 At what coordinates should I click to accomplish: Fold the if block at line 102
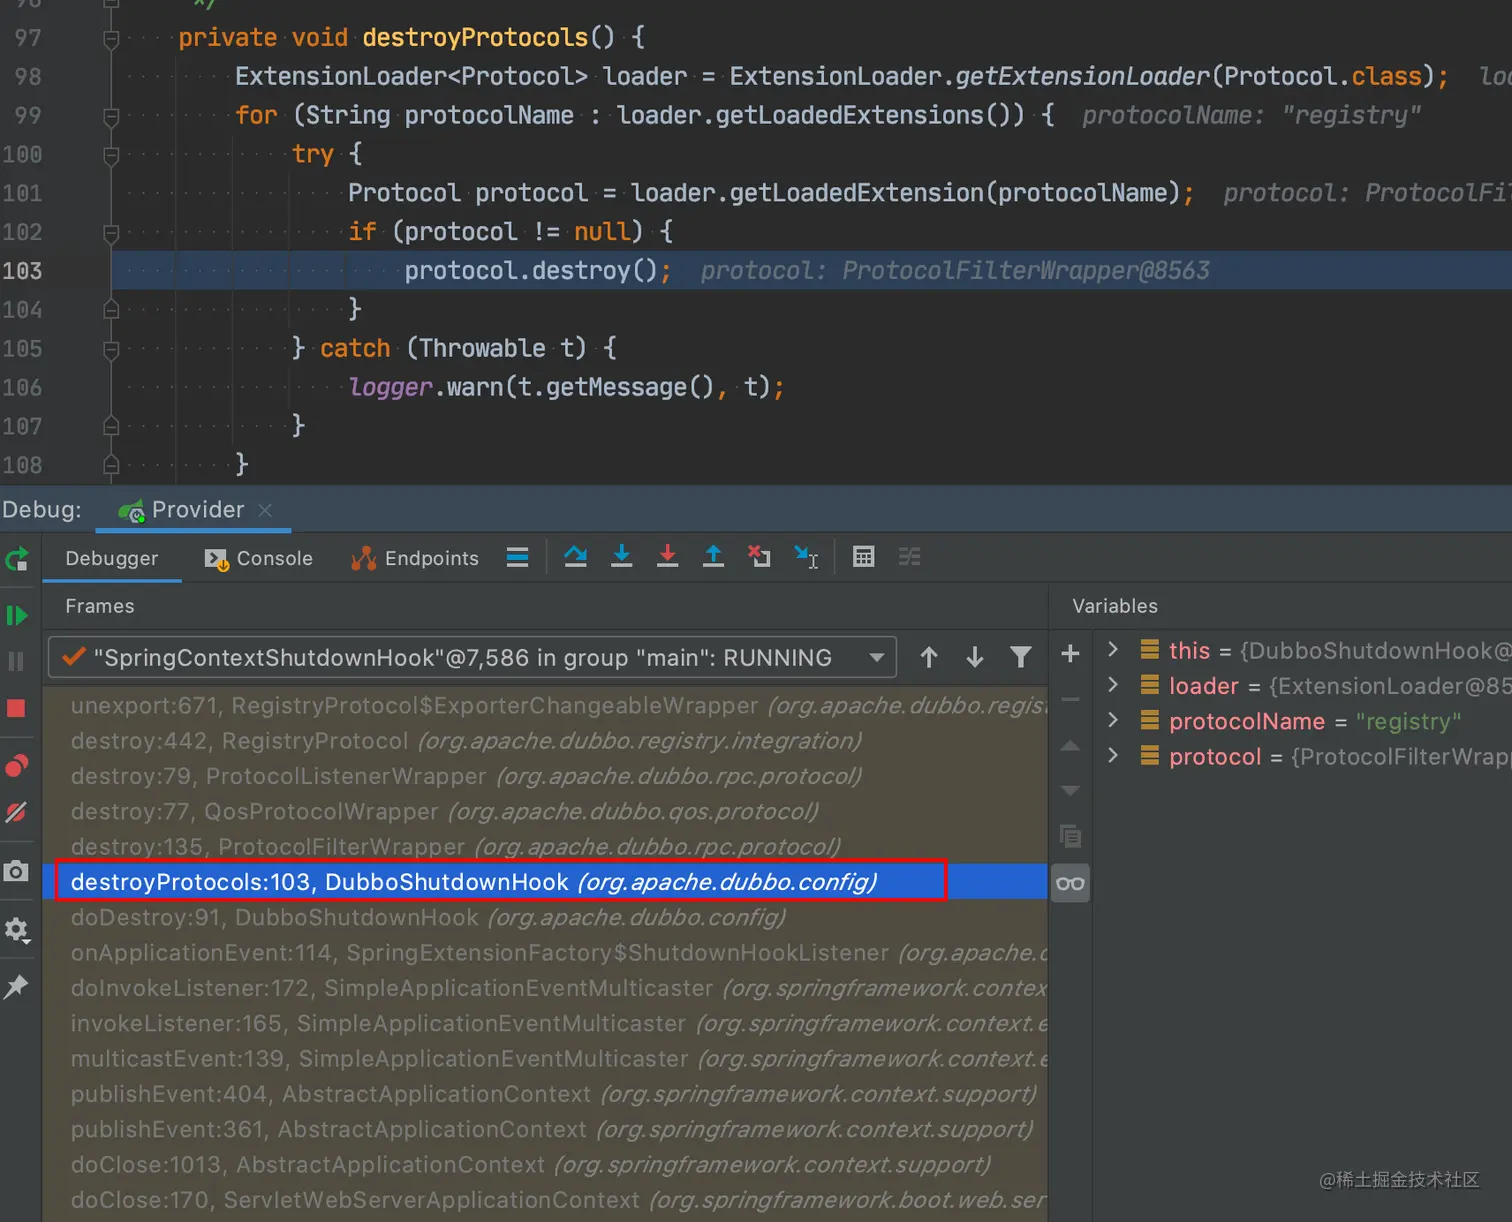pos(111,233)
